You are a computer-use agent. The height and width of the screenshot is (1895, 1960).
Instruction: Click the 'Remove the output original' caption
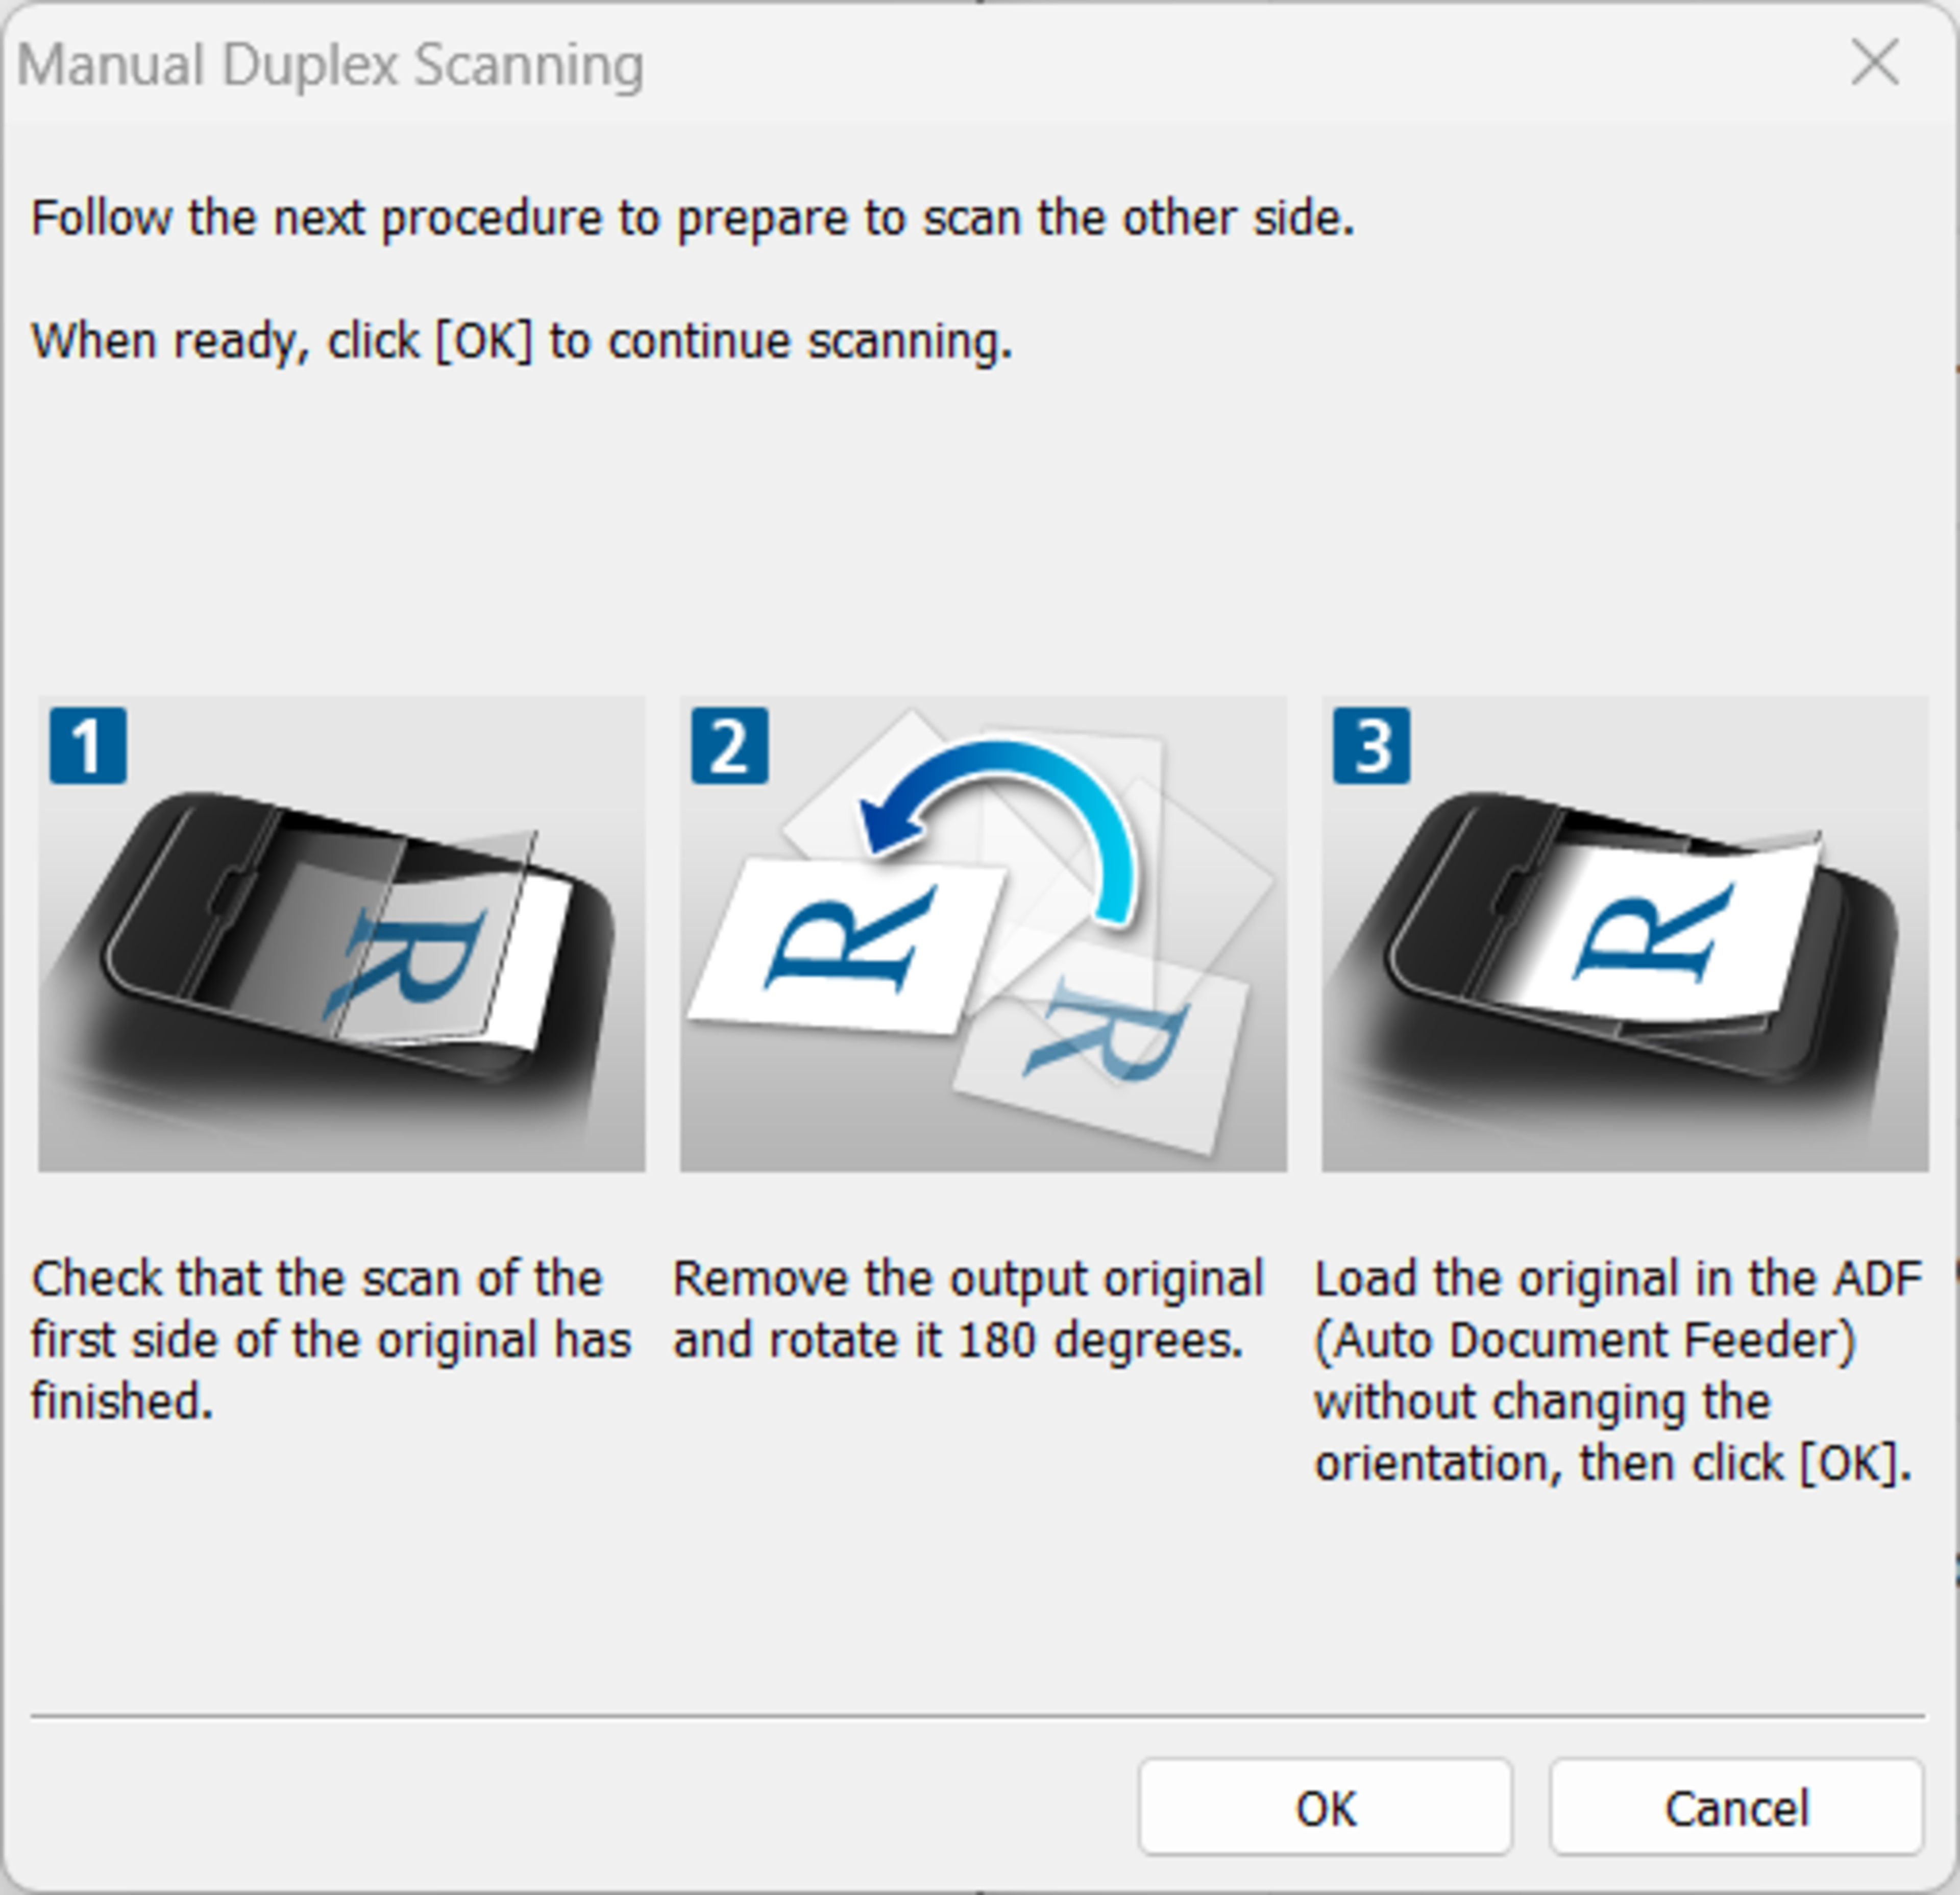click(968, 1309)
